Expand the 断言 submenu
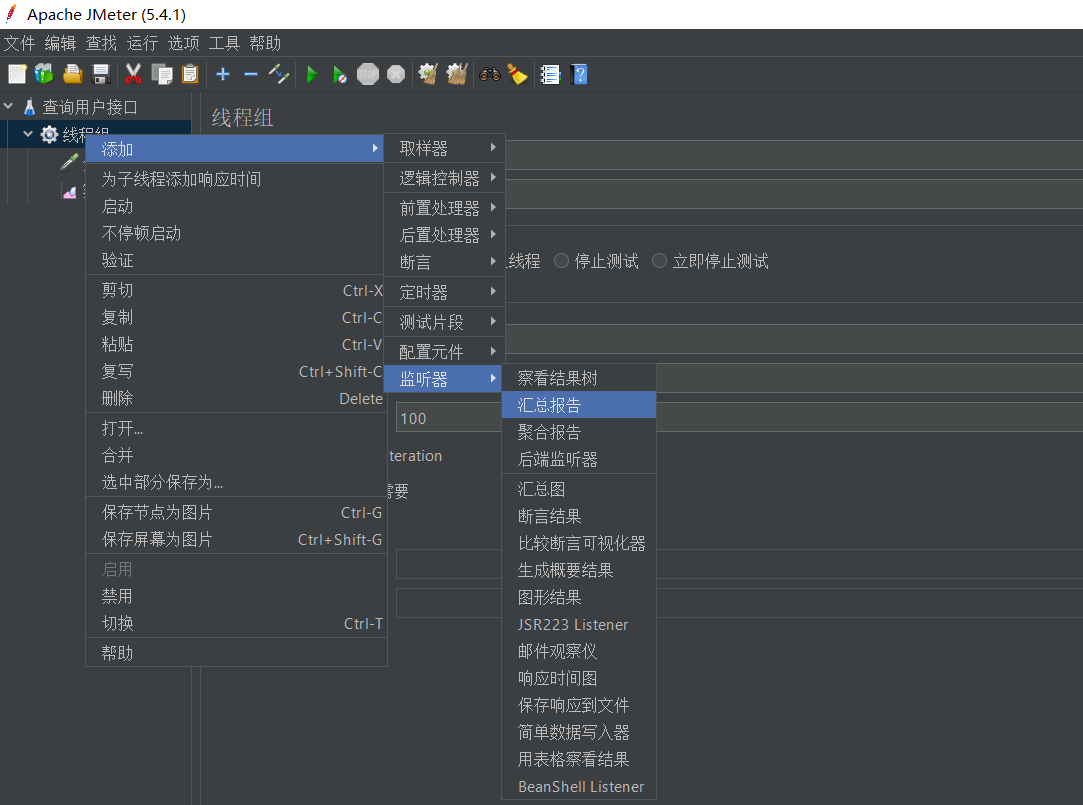The width and height of the screenshot is (1083, 805). pos(445,262)
